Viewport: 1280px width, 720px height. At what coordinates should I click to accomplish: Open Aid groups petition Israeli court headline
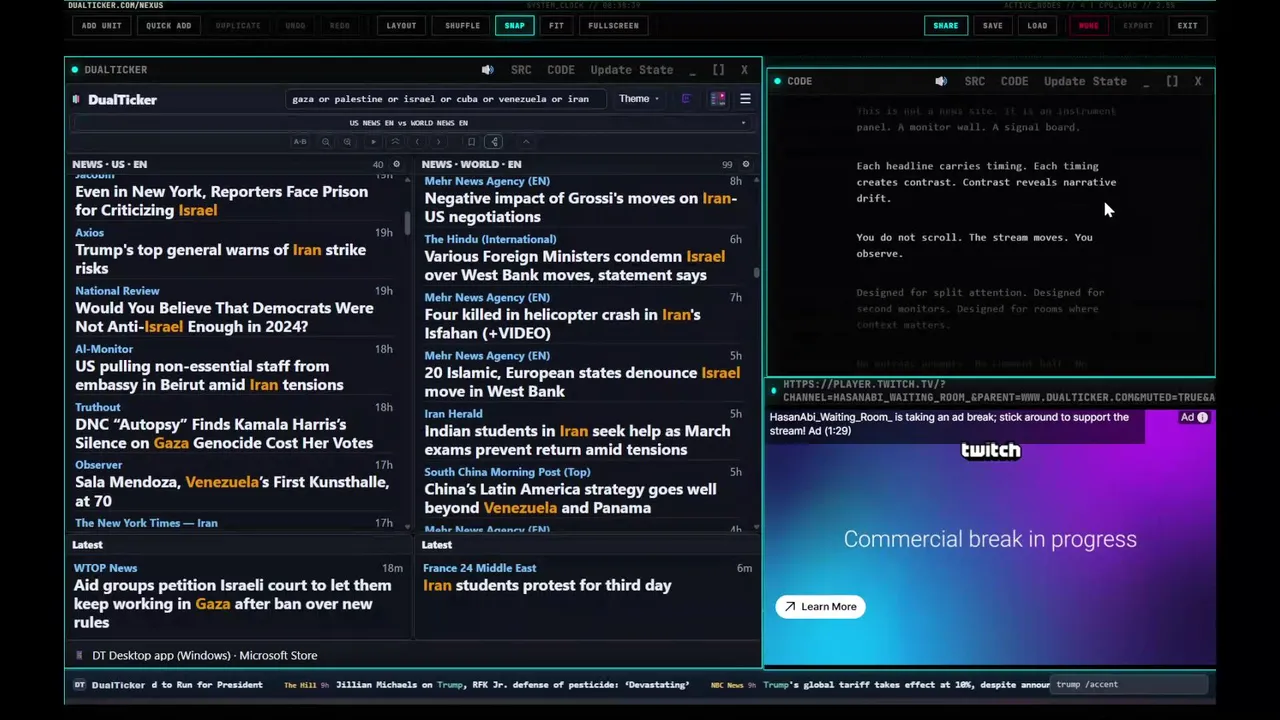point(232,603)
